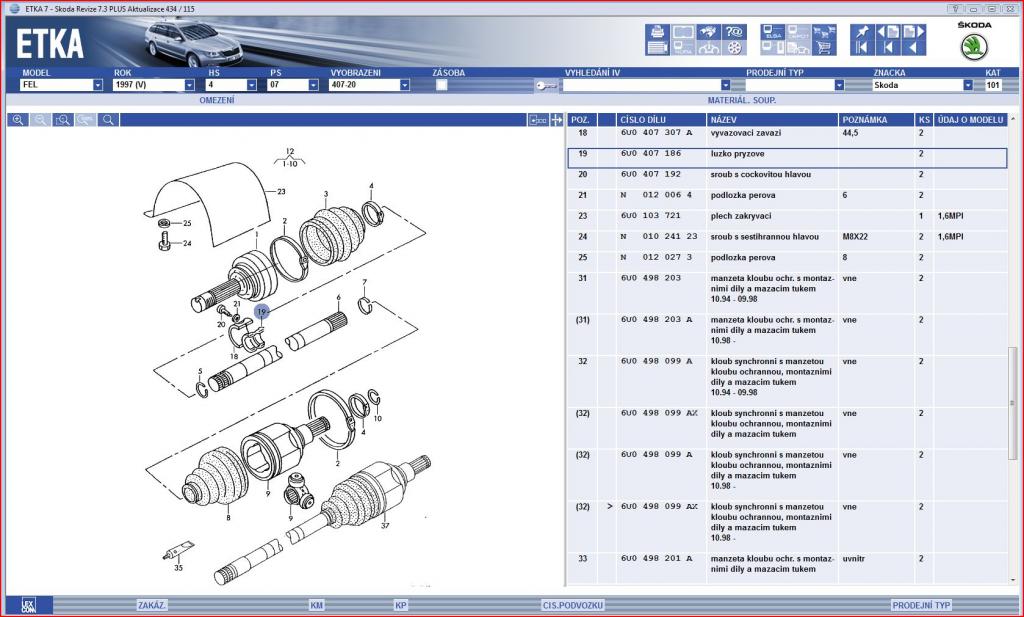Viewport: 1024px width, 617px height.
Task: Click the printer icon in the toolbar
Action: 658,31
